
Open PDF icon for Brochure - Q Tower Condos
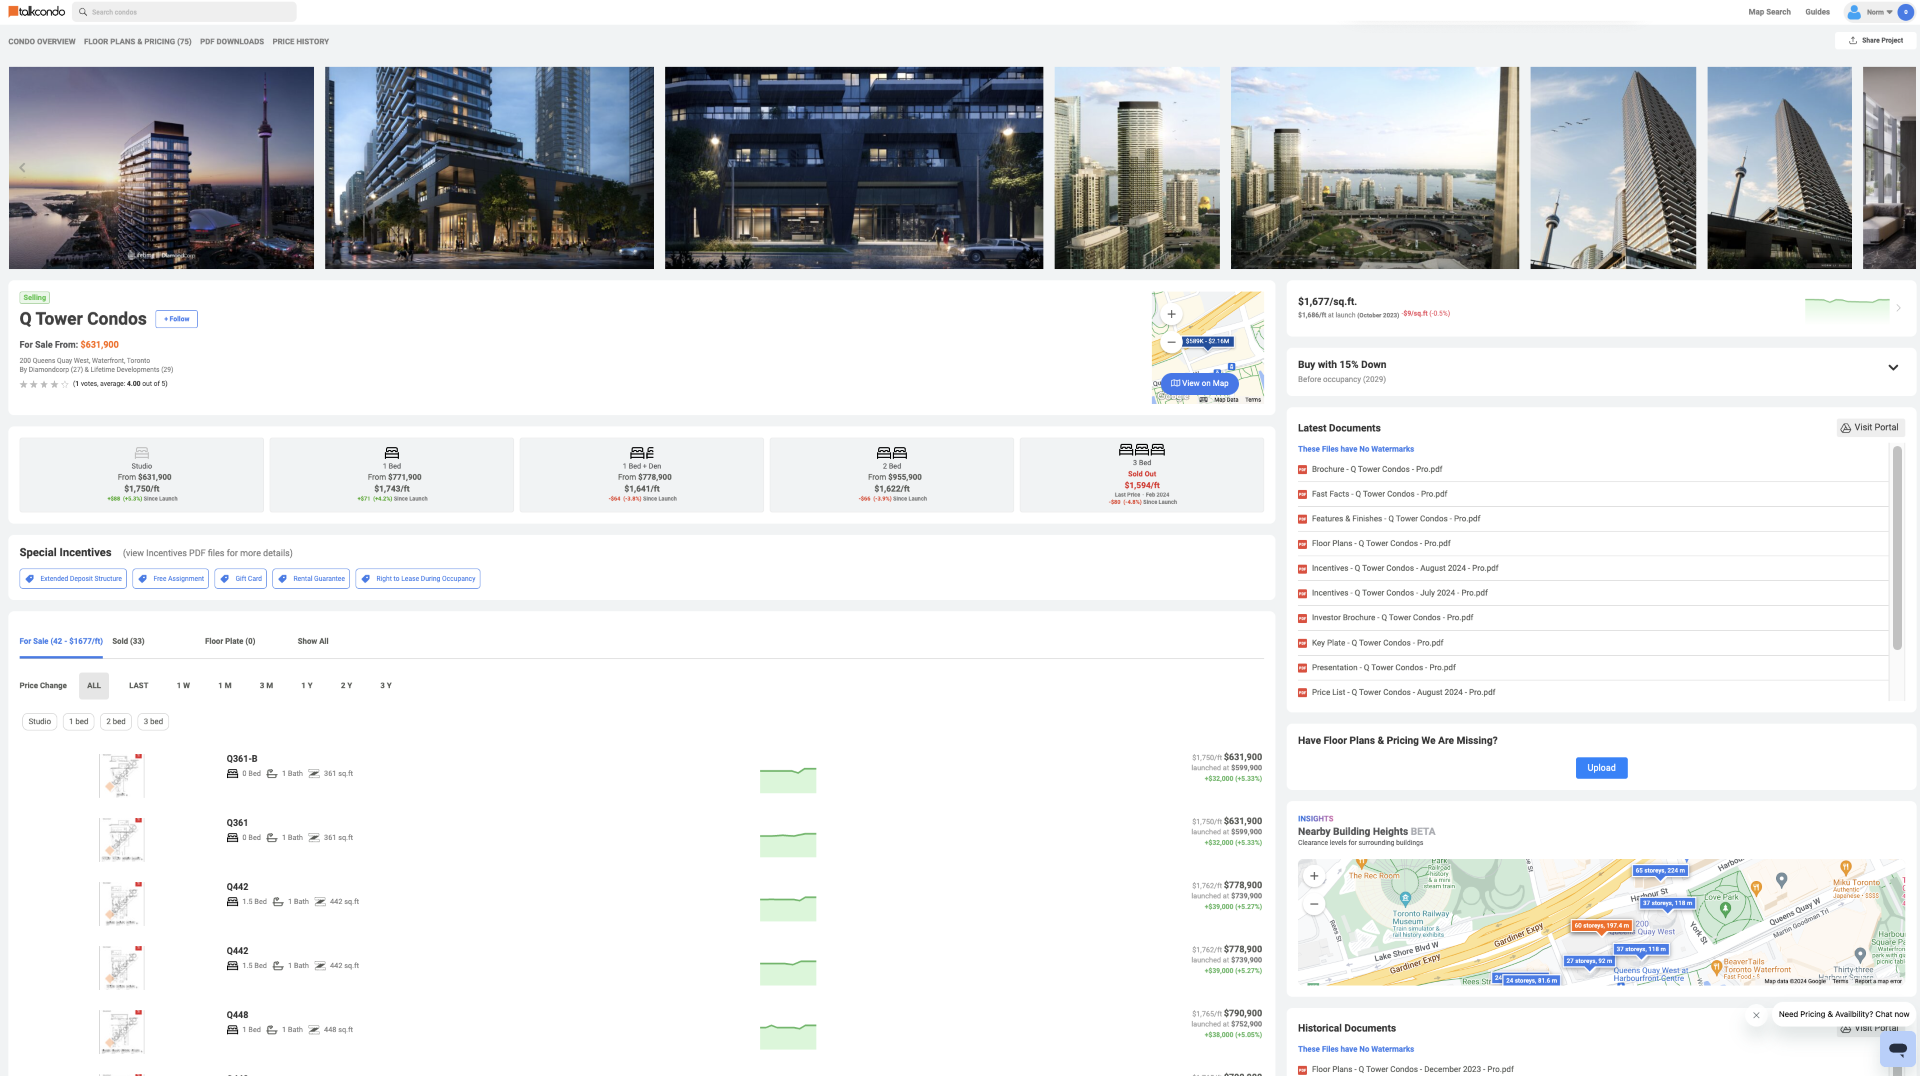1303,470
